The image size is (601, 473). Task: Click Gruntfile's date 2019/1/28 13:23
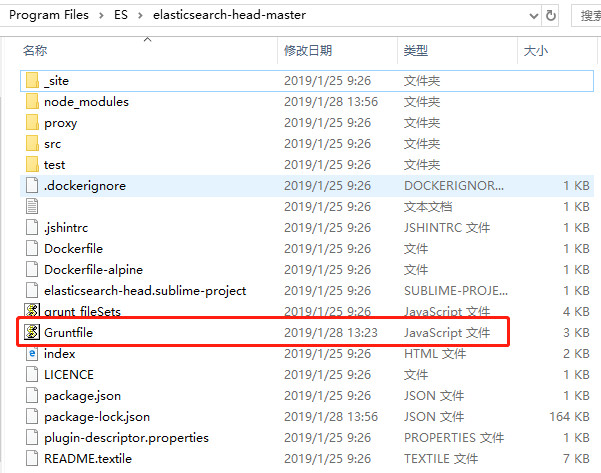[x=331, y=332]
